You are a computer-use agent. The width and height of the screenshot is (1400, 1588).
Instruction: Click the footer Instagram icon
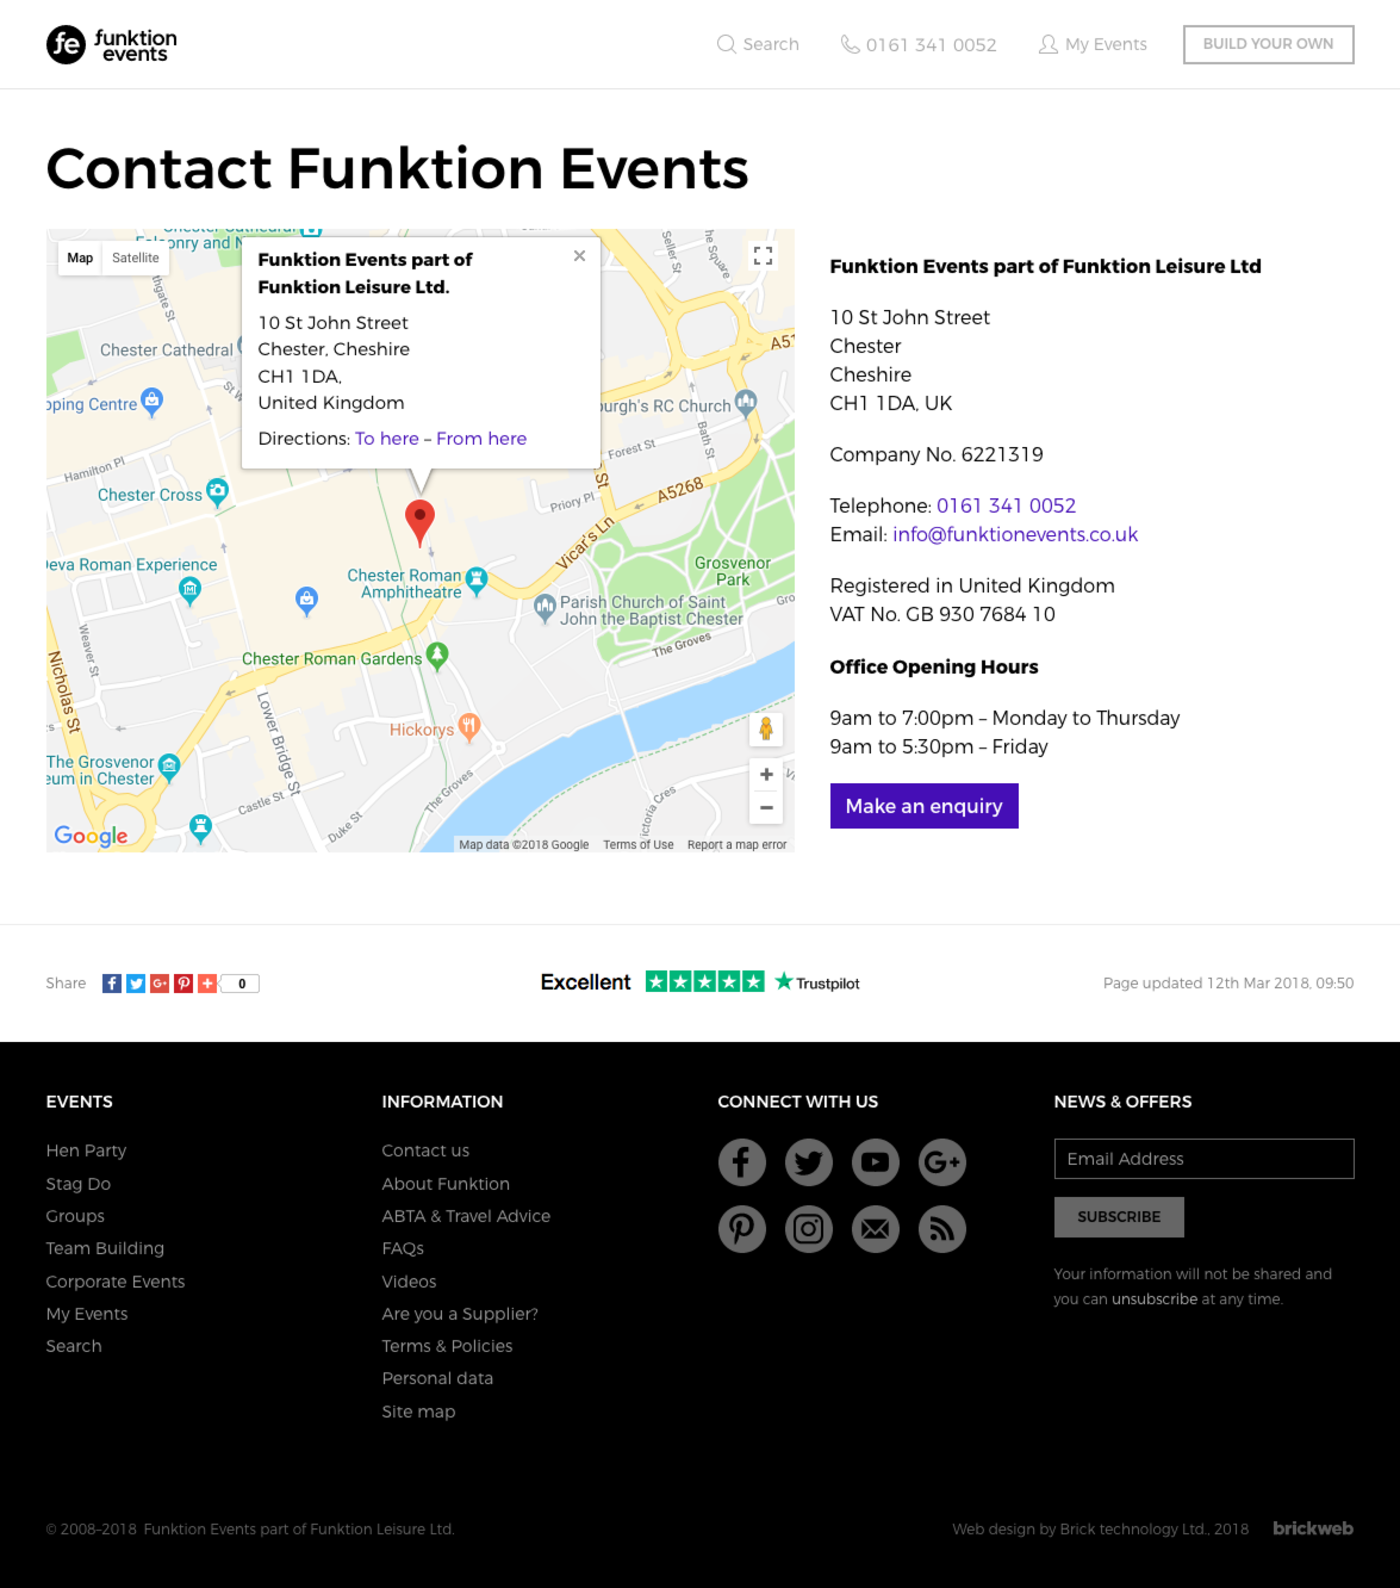808,1229
